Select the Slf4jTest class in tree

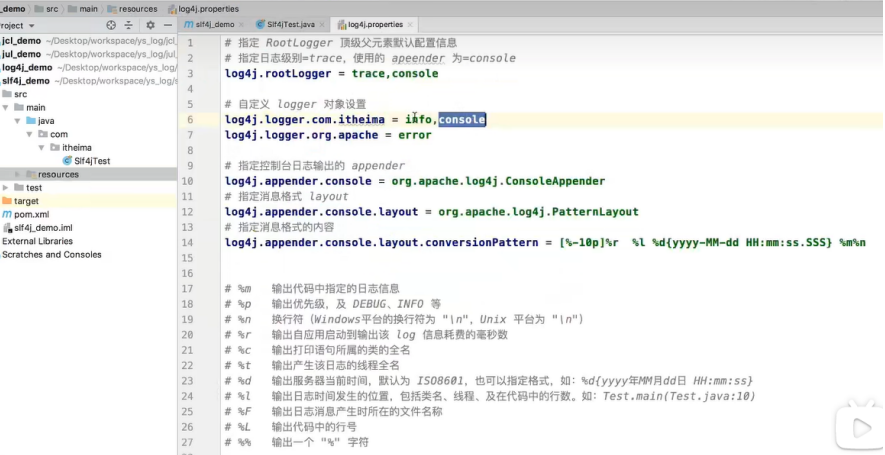pyautogui.click(x=92, y=161)
